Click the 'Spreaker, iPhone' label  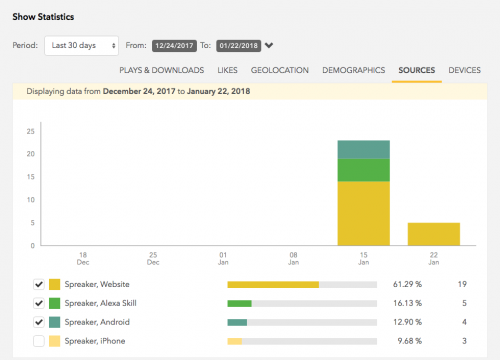[95, 341]
